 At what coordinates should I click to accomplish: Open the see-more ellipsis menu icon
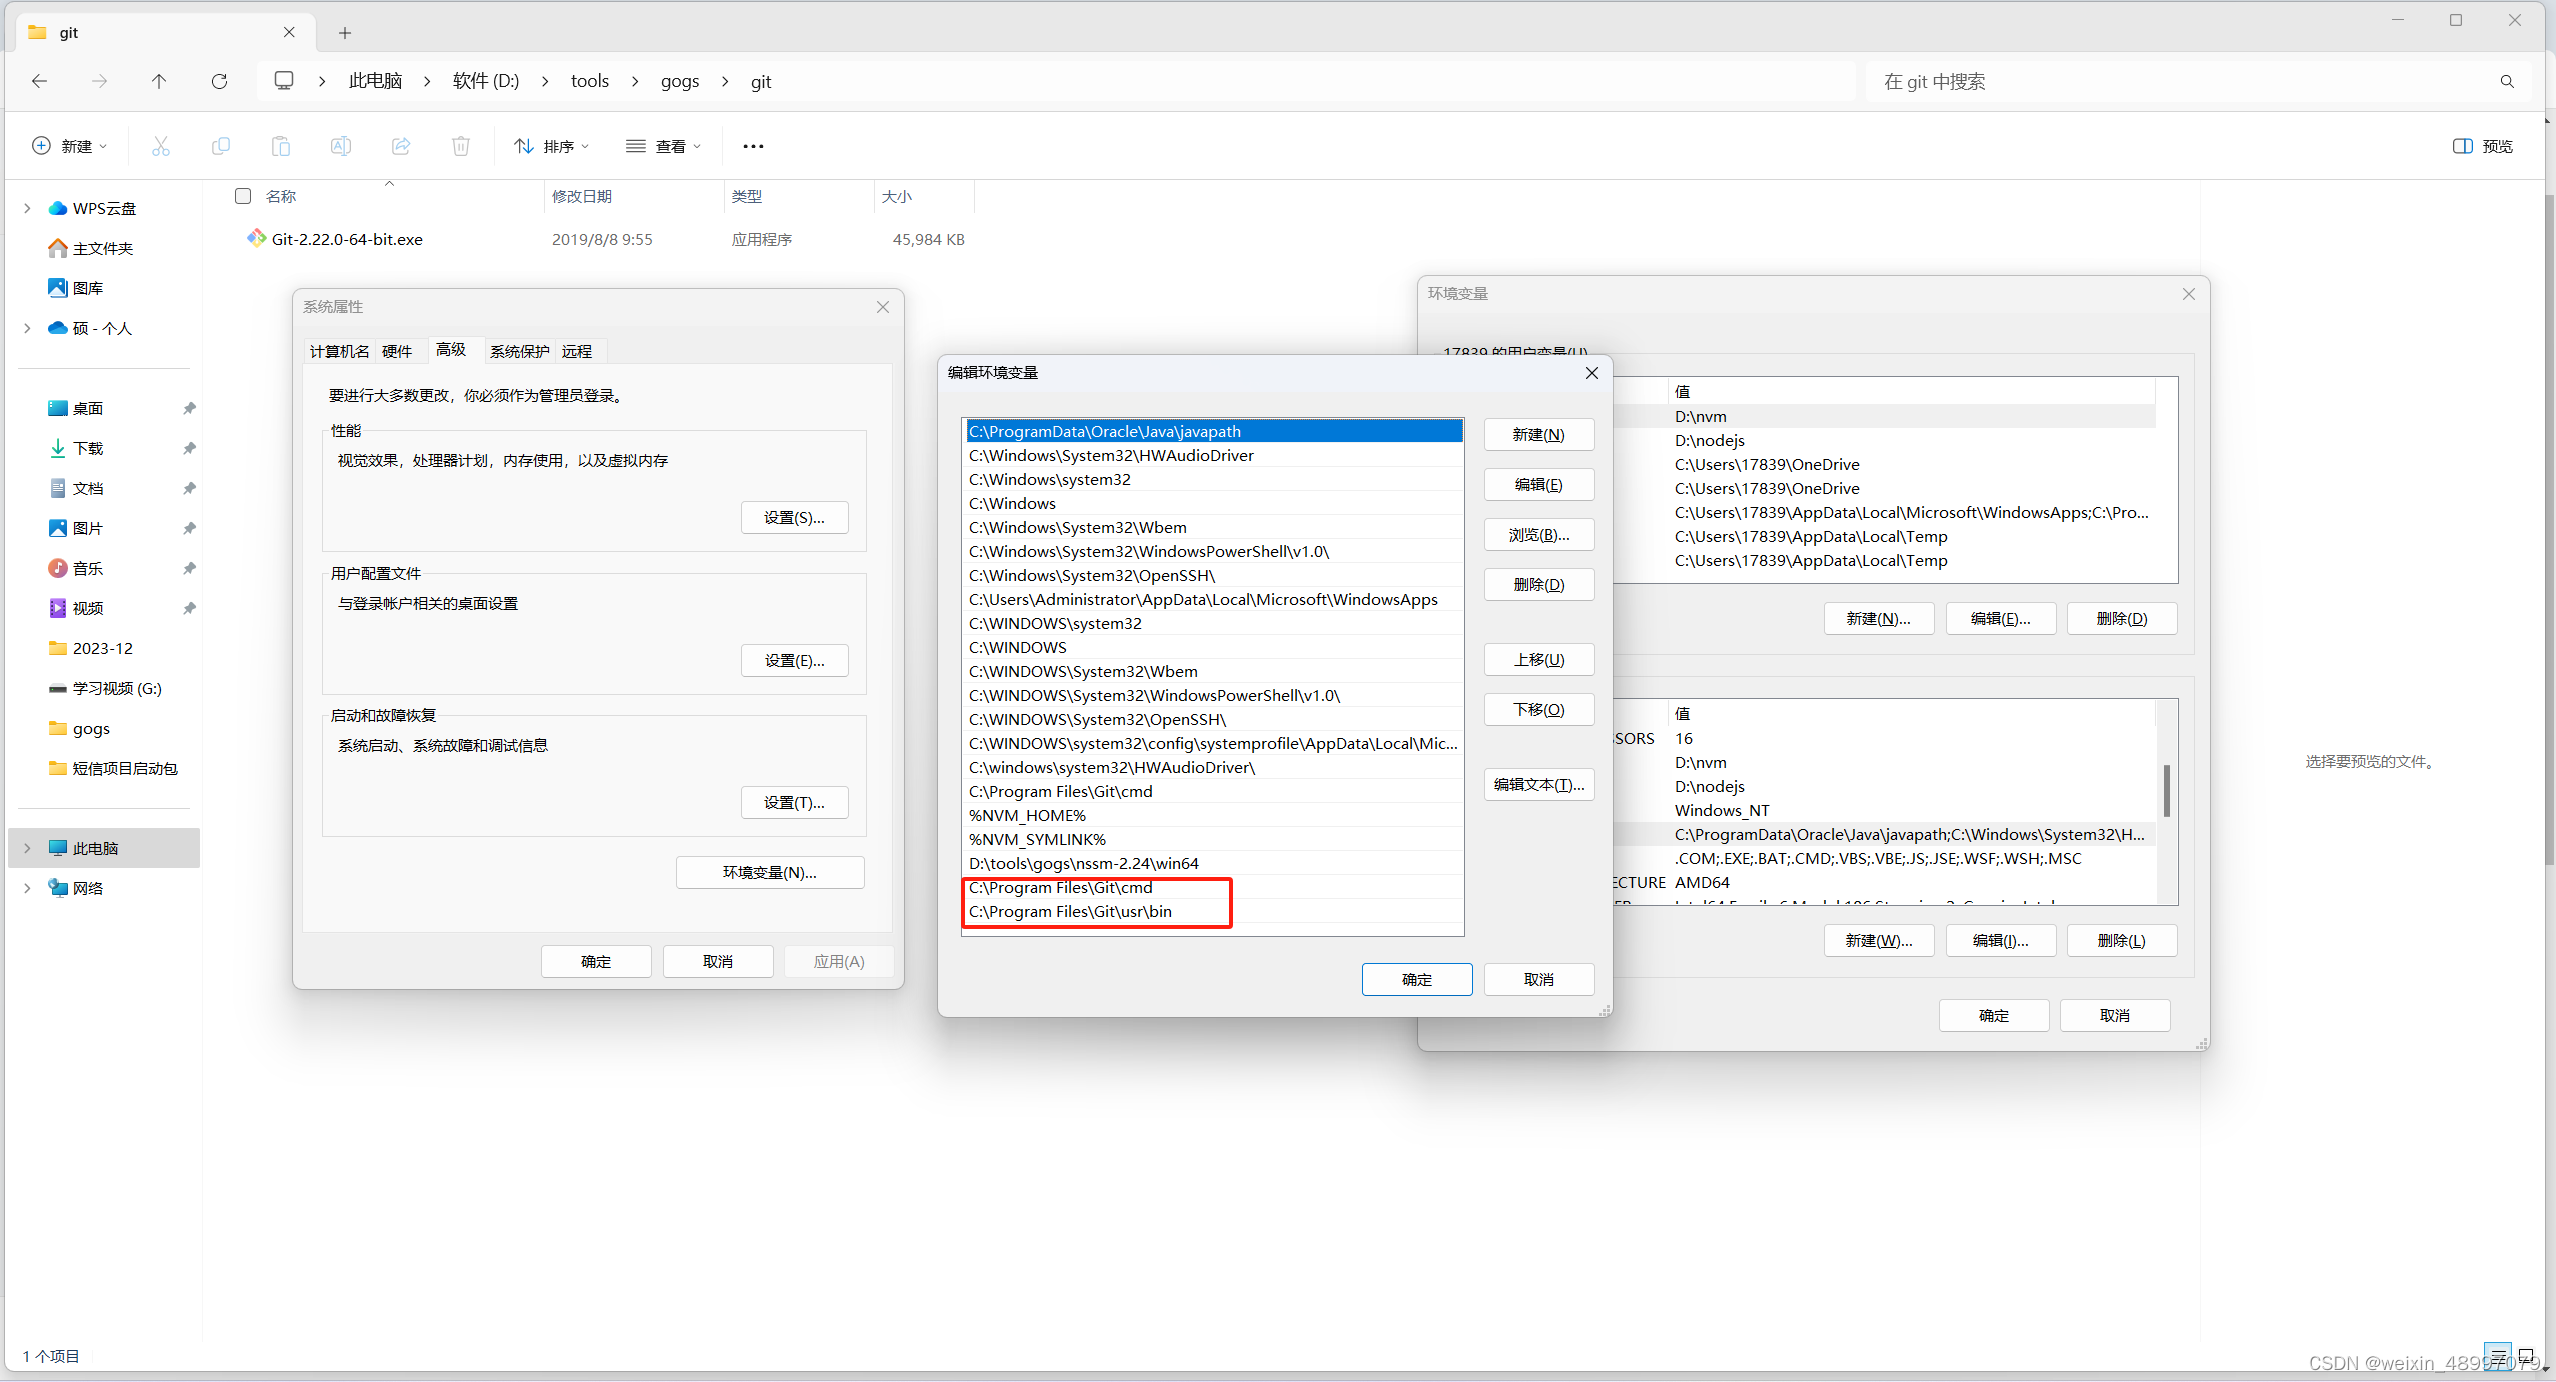pos(752,146)
